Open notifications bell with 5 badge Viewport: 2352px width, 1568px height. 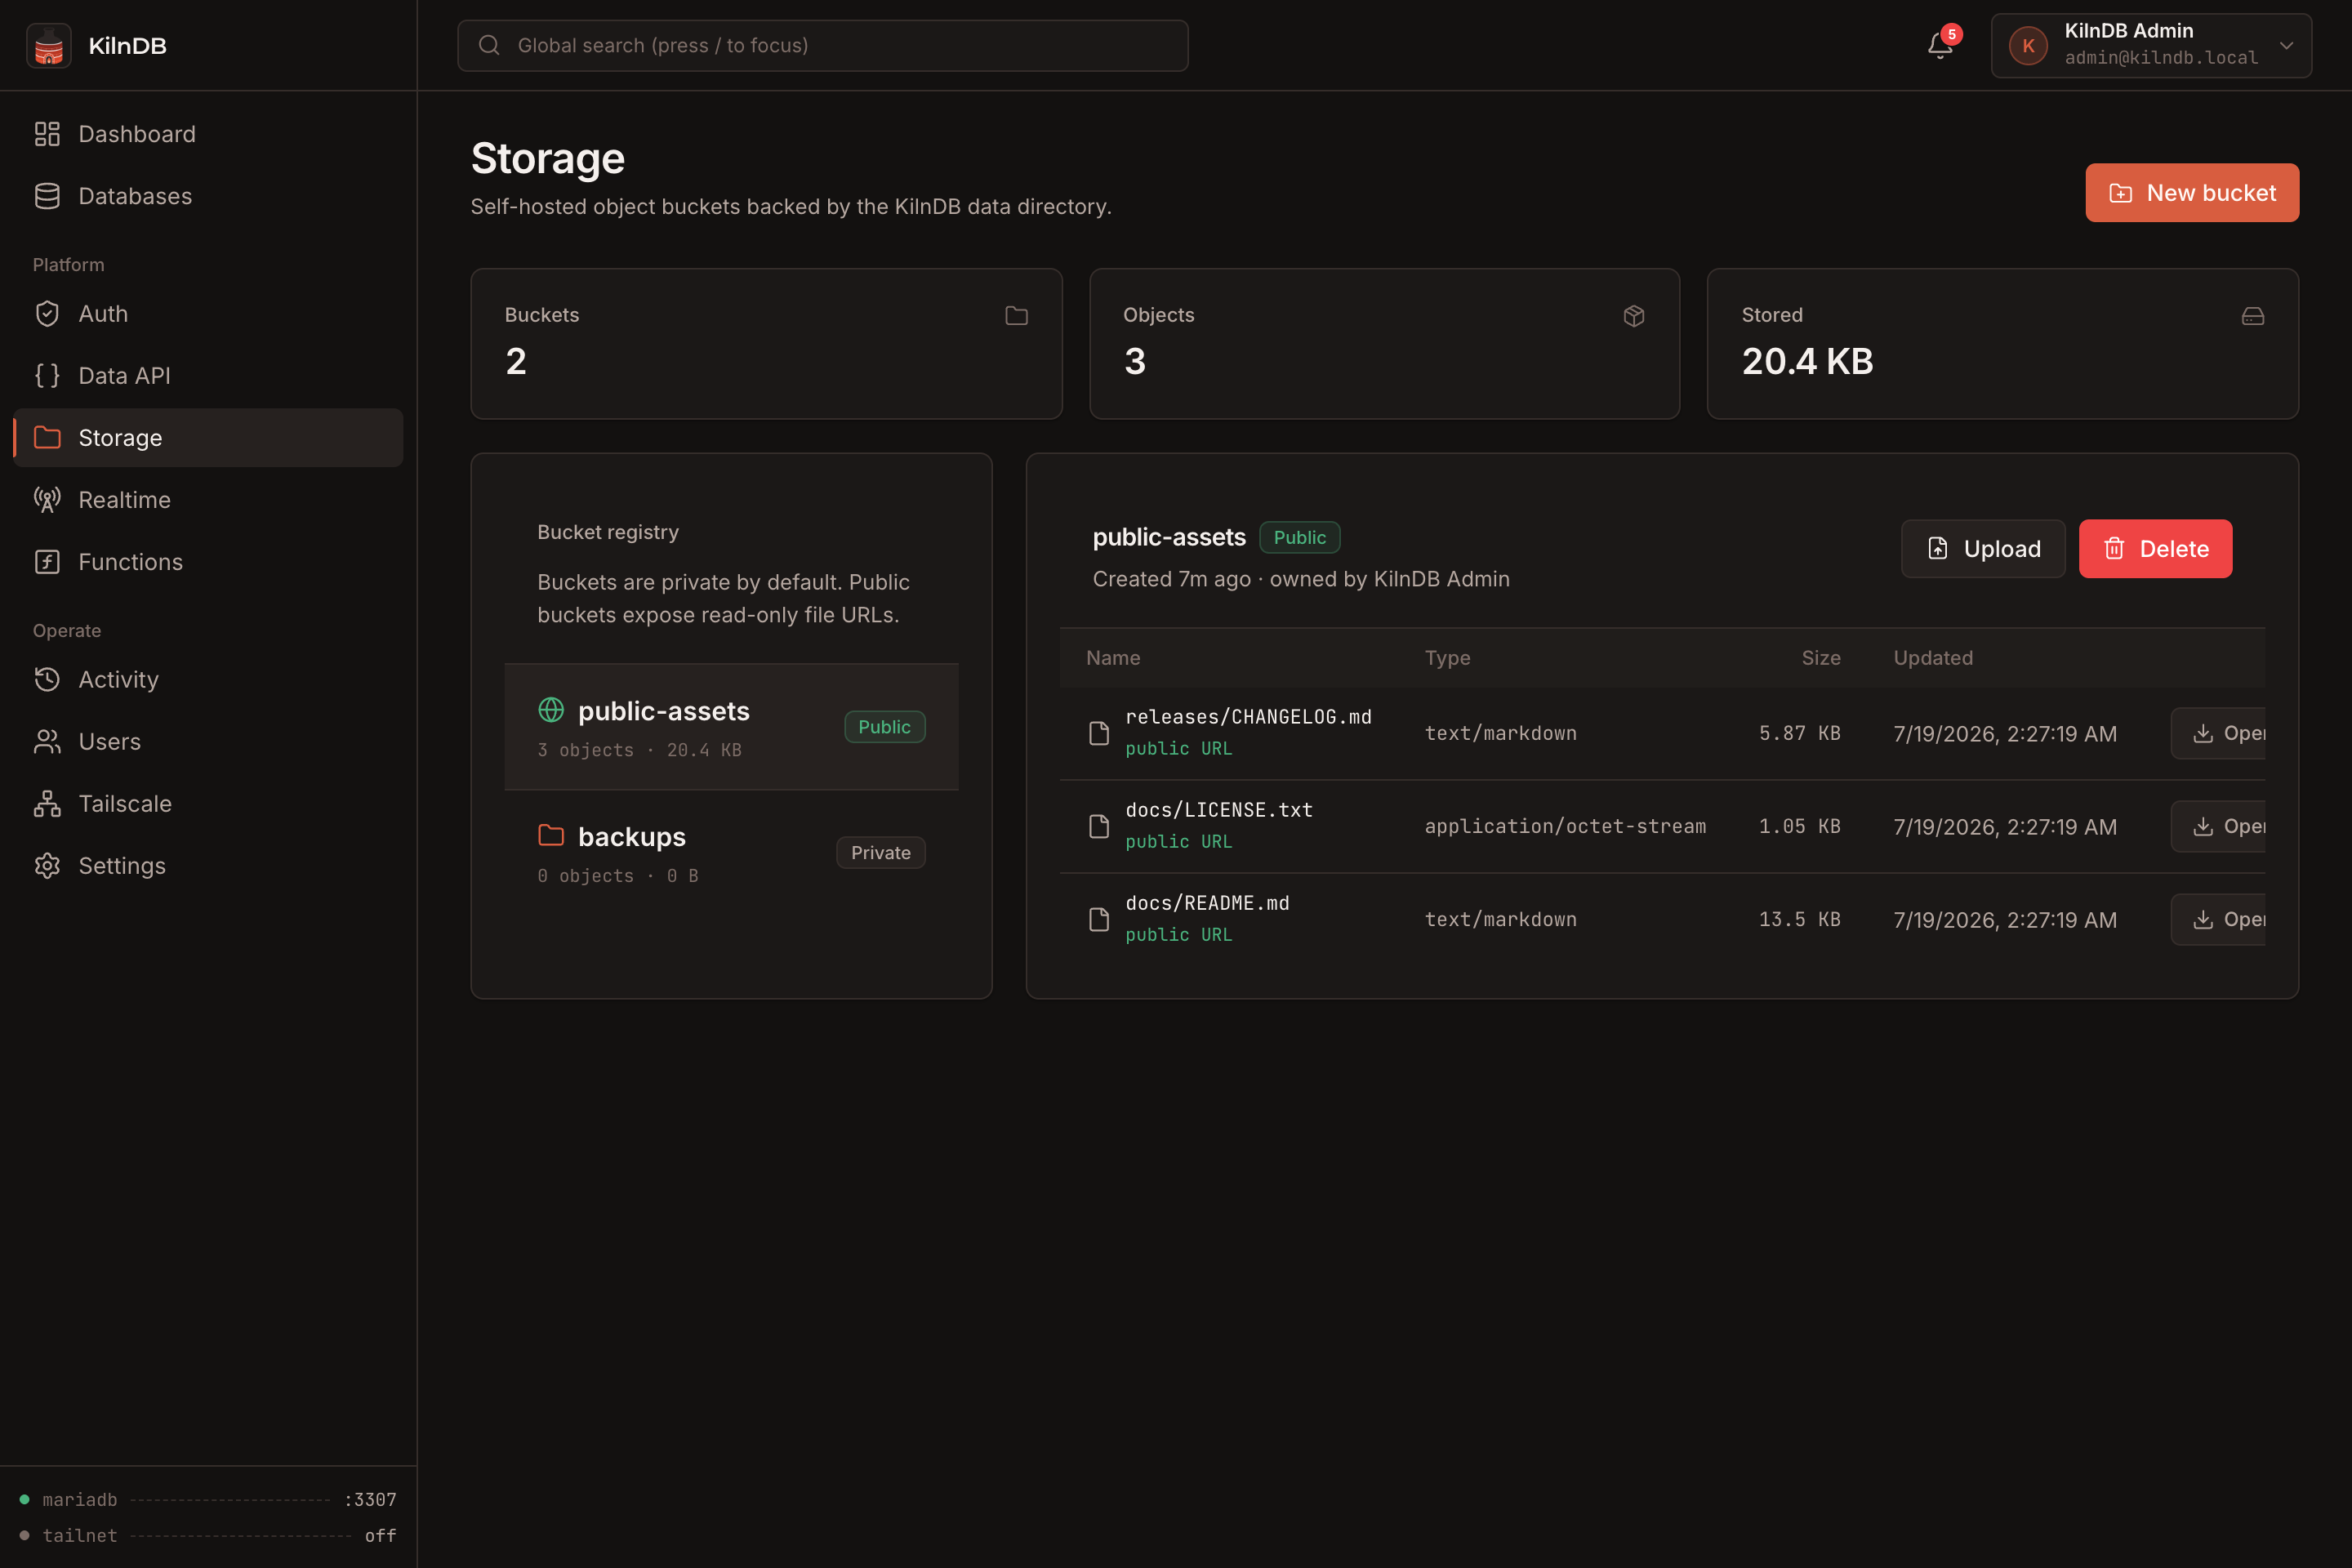click(1940, 46)
